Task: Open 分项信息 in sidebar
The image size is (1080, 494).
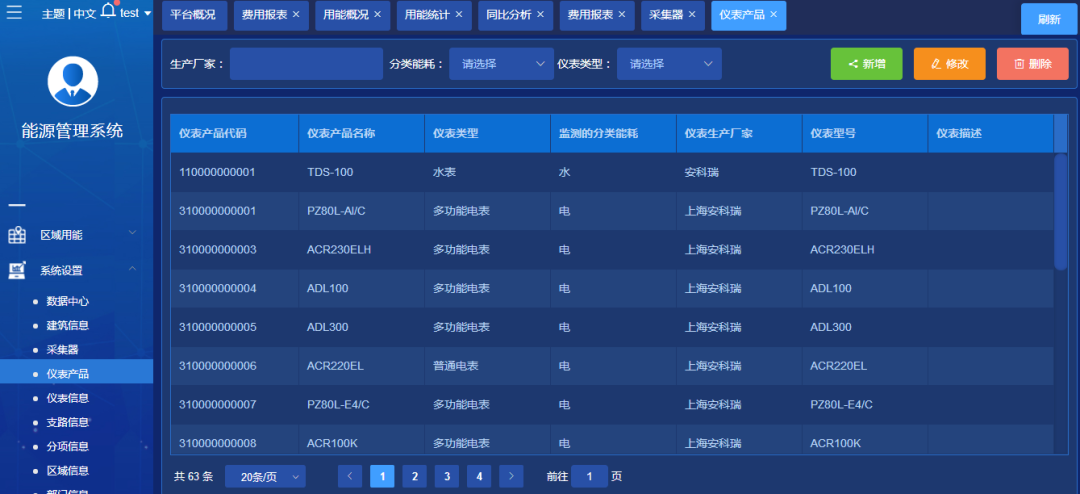Action: coord(68,446)
